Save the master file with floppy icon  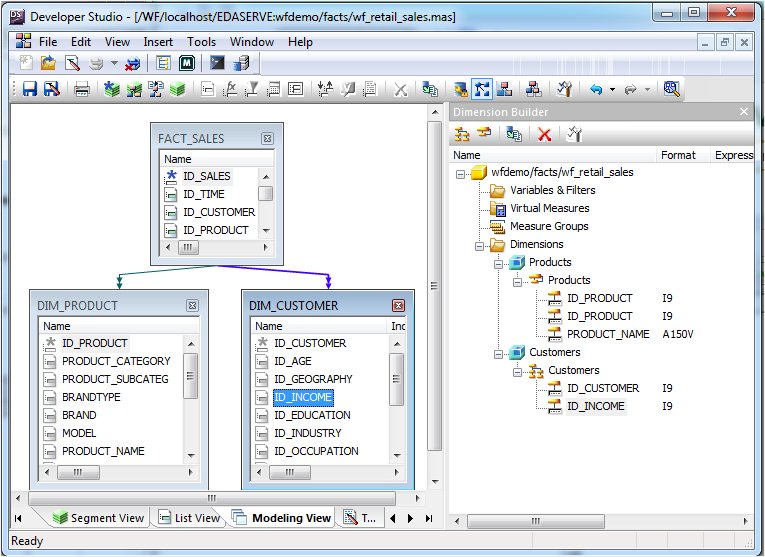(30, 89)
